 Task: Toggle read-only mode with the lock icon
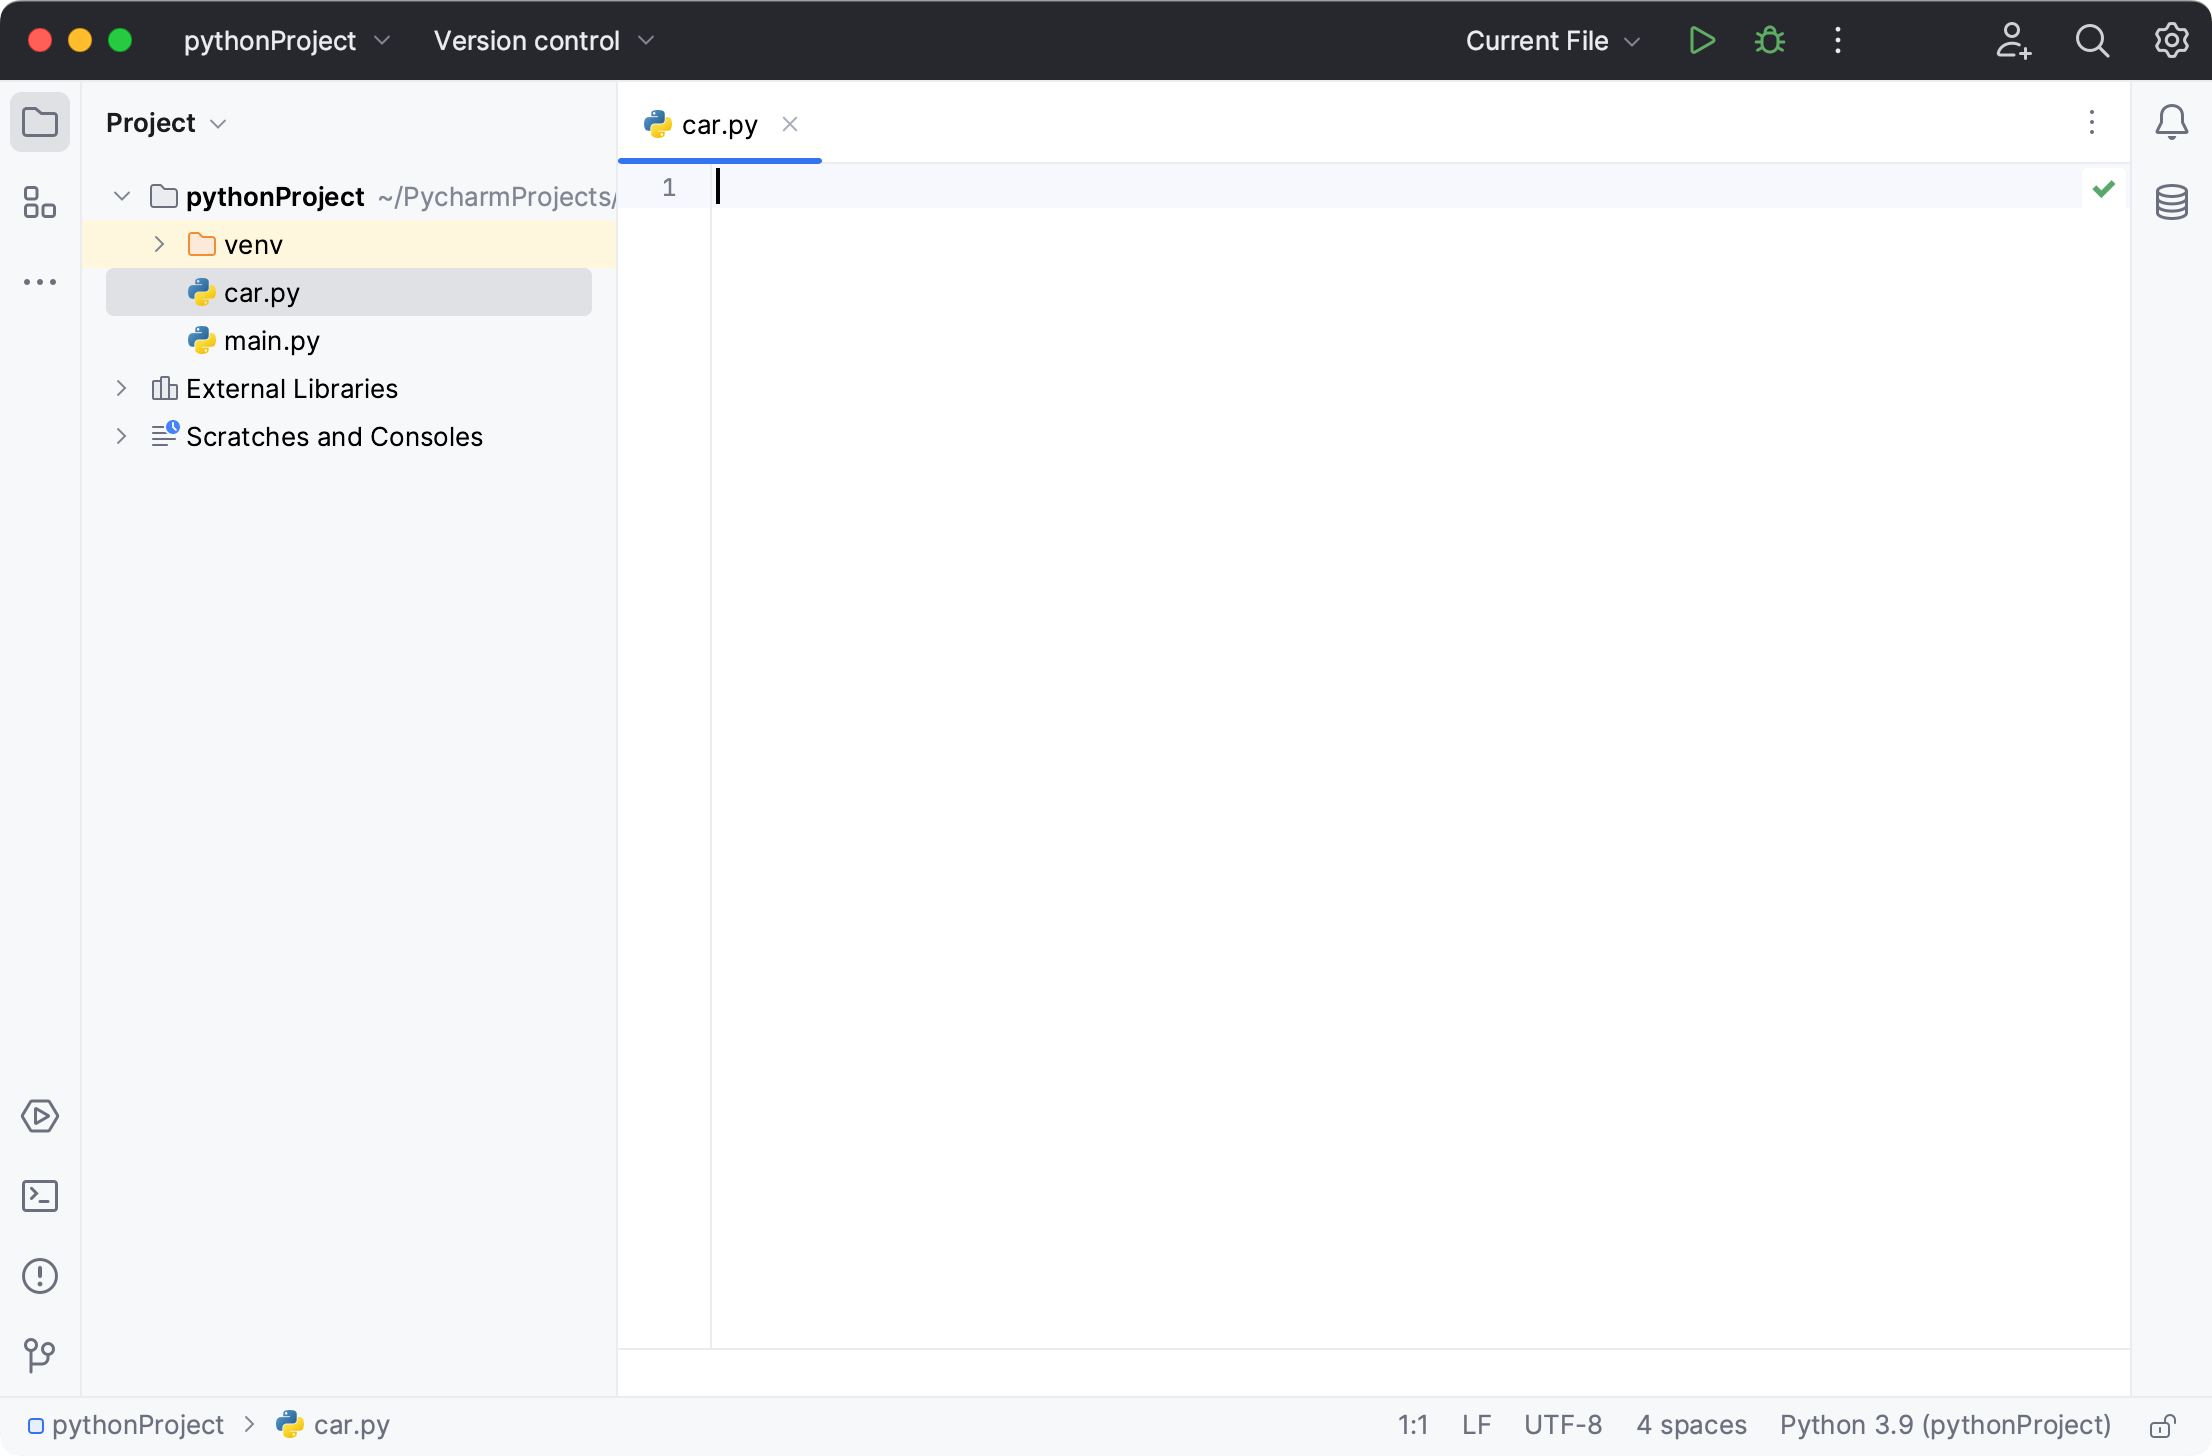2163,1424
